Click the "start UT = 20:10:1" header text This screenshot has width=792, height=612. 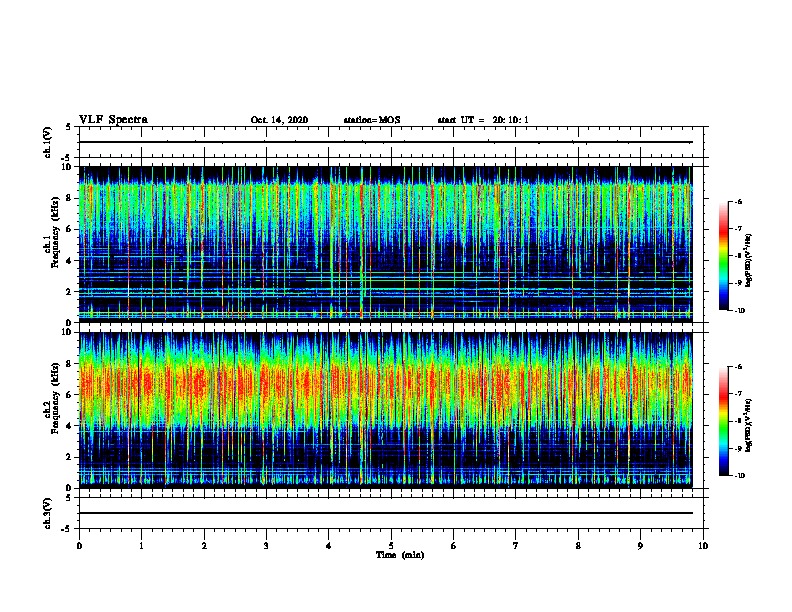[x=483, y=120]
